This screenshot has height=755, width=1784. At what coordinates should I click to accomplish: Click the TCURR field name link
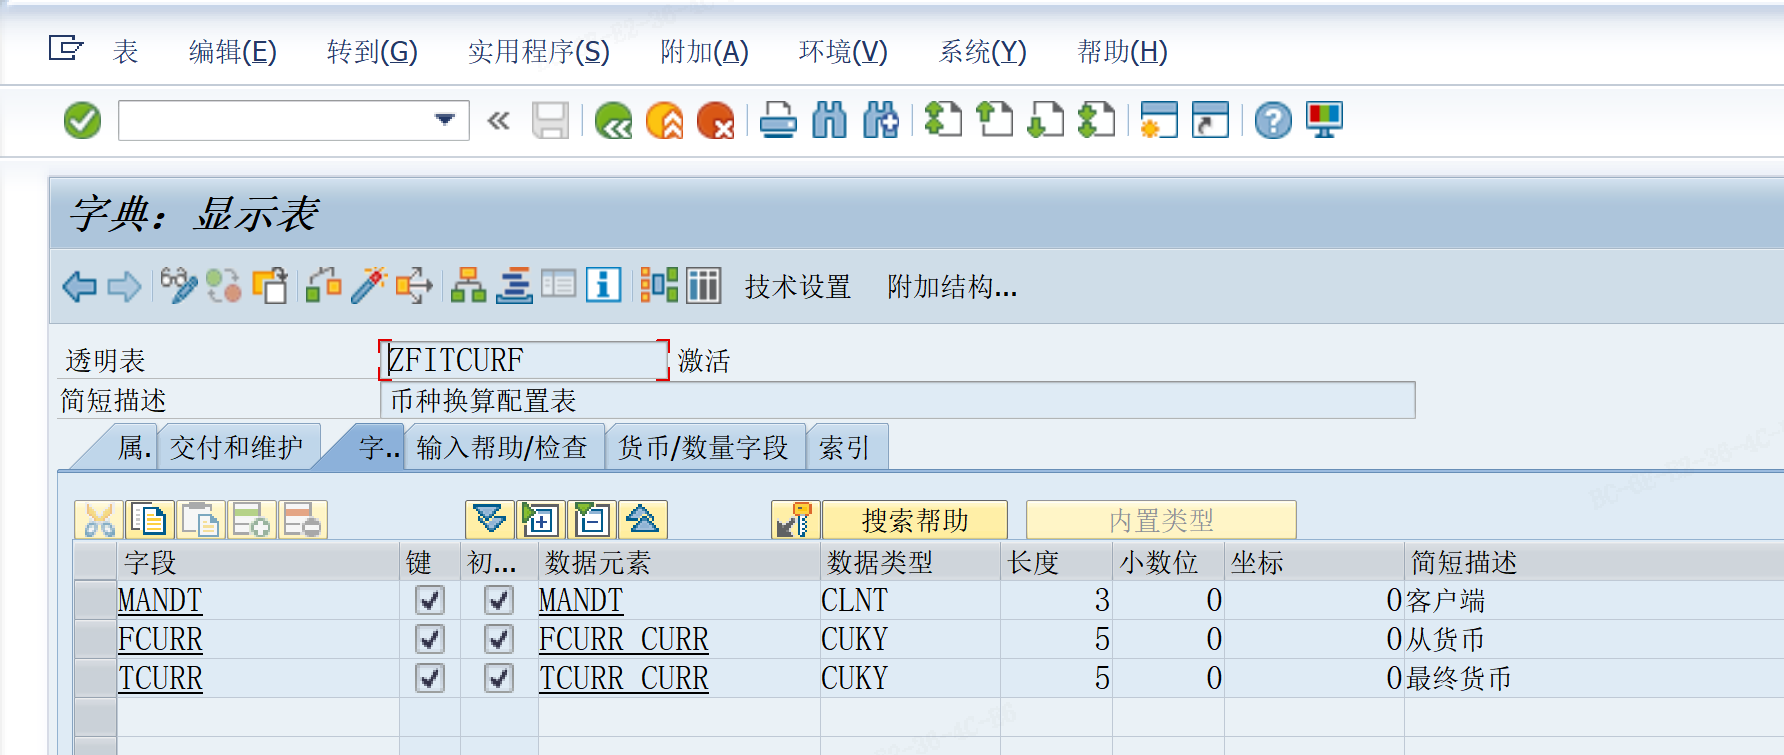[160, 678]
